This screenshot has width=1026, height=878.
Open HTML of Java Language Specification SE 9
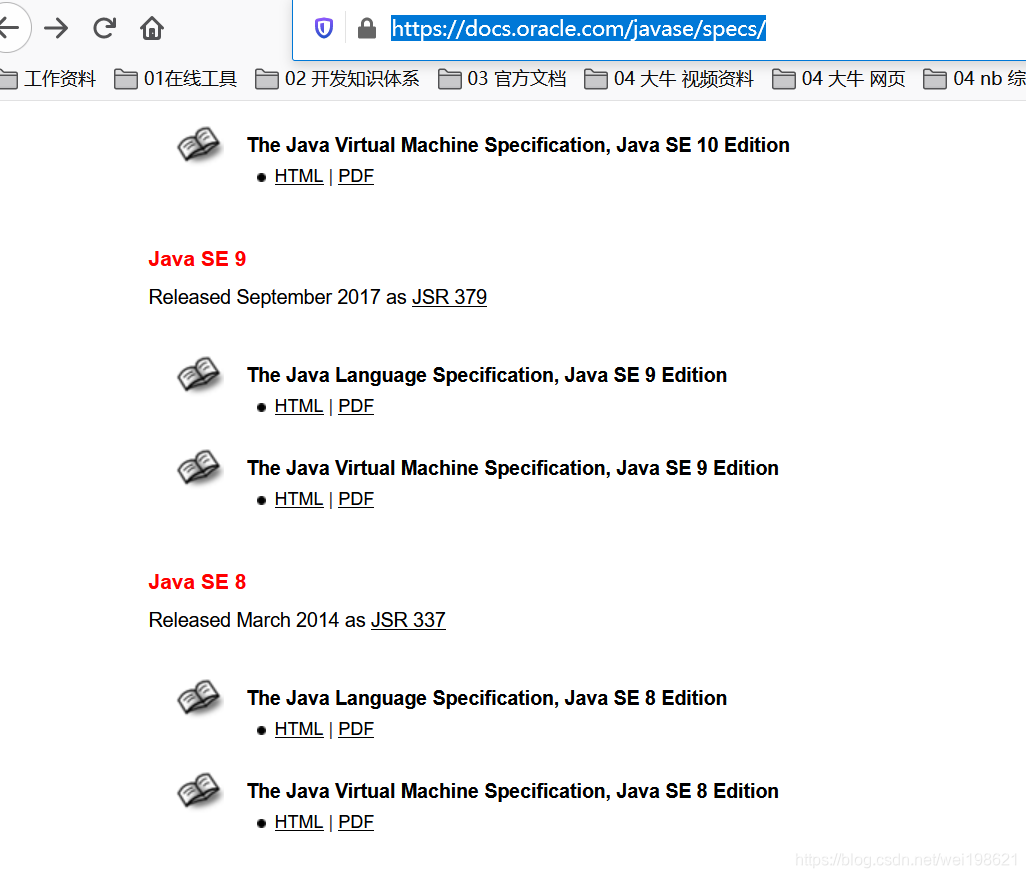(x=299, y=406)
